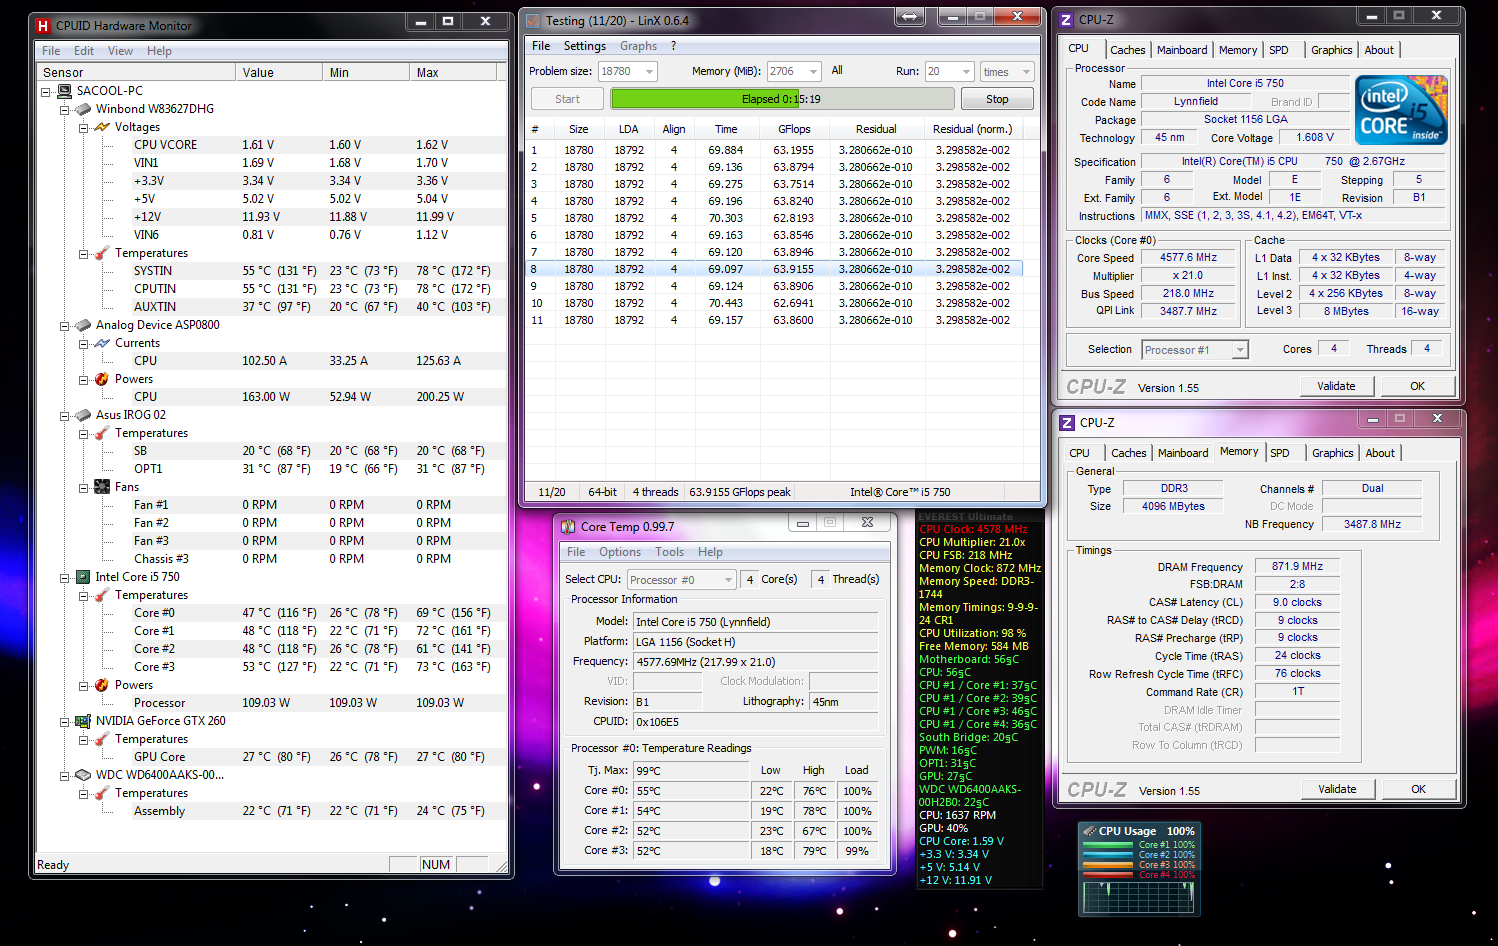Open the Options menu in Core Temp
The height and width of the screenshot is (946, 1498).
click(x=619, y=552)
